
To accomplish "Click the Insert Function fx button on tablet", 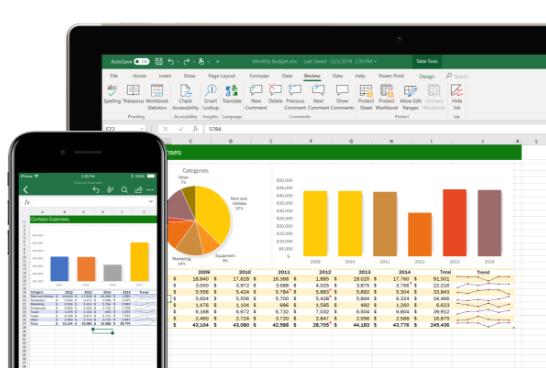I will coord(196,129).
